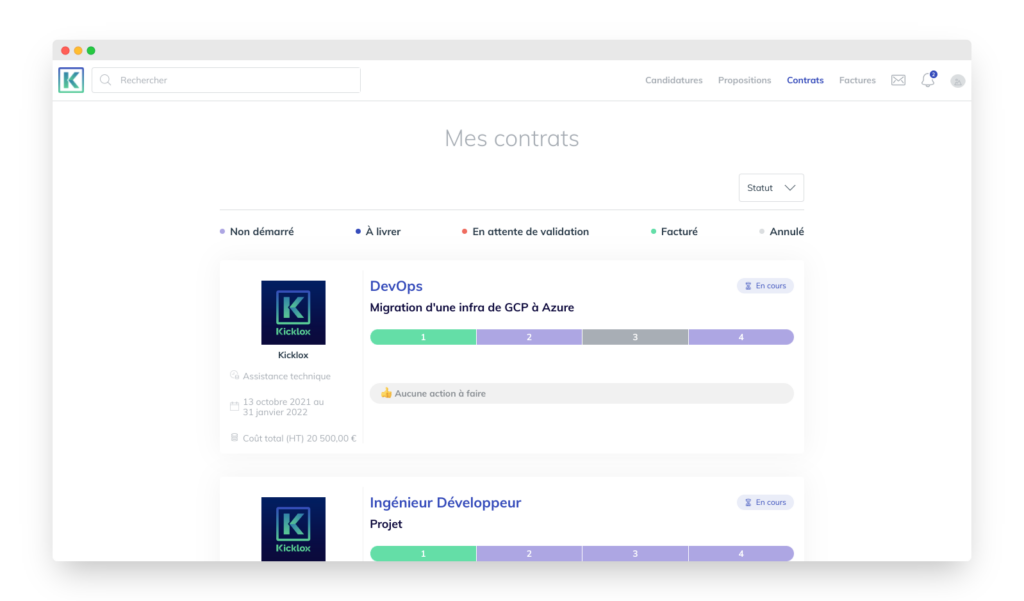Select step 4 of the DevOps progress bar
Viewport: 1024px width, 601px height.
(x=741, y=337)
